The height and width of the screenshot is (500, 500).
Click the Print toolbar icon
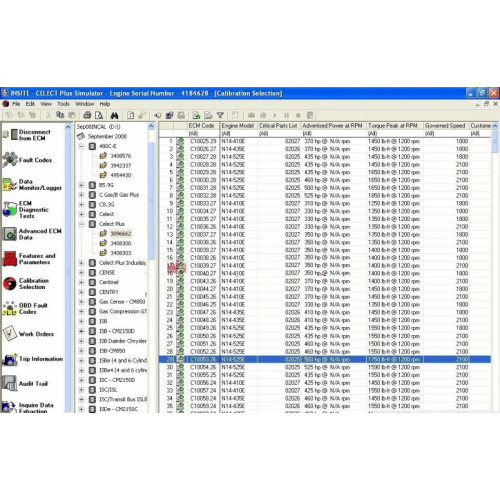click(x=87, y=115)
